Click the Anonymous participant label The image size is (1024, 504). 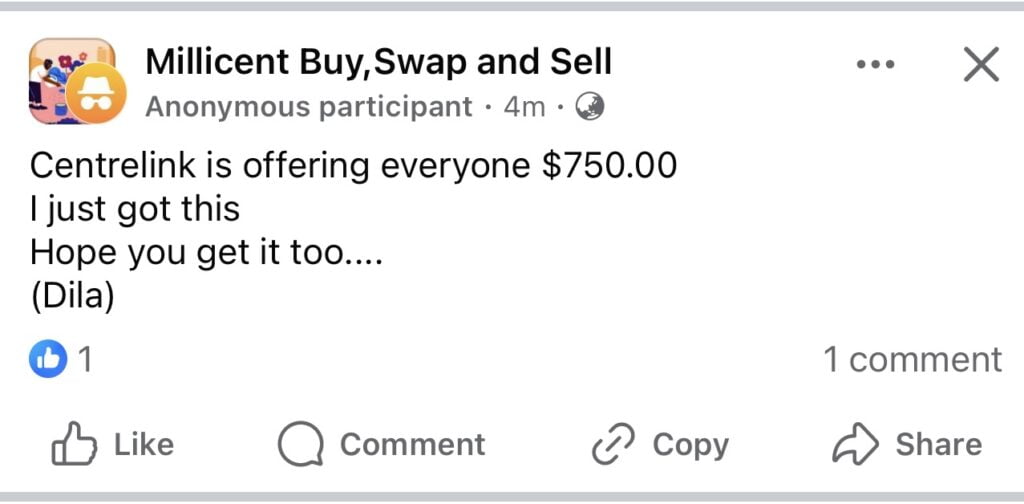308,106
